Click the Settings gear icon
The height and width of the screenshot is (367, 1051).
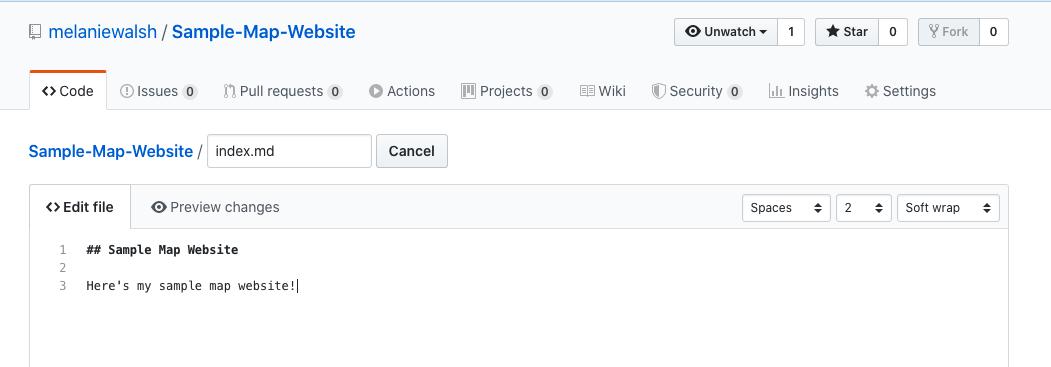[871, 91]
